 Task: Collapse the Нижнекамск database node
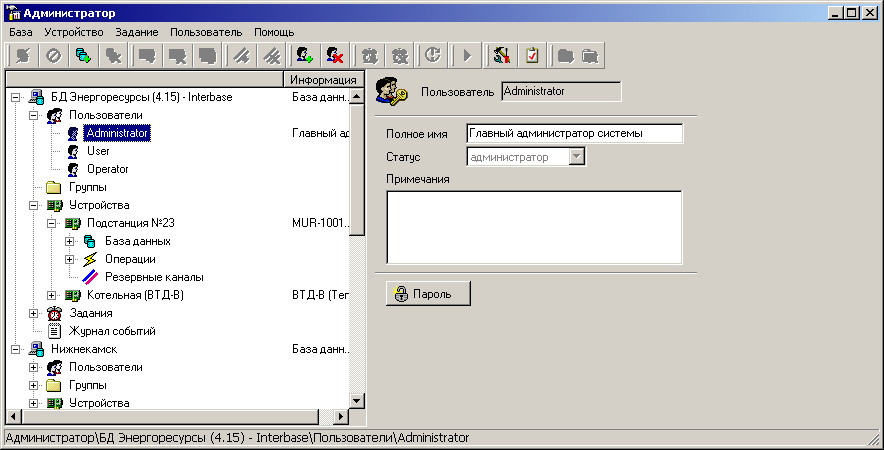click(16, 350)
